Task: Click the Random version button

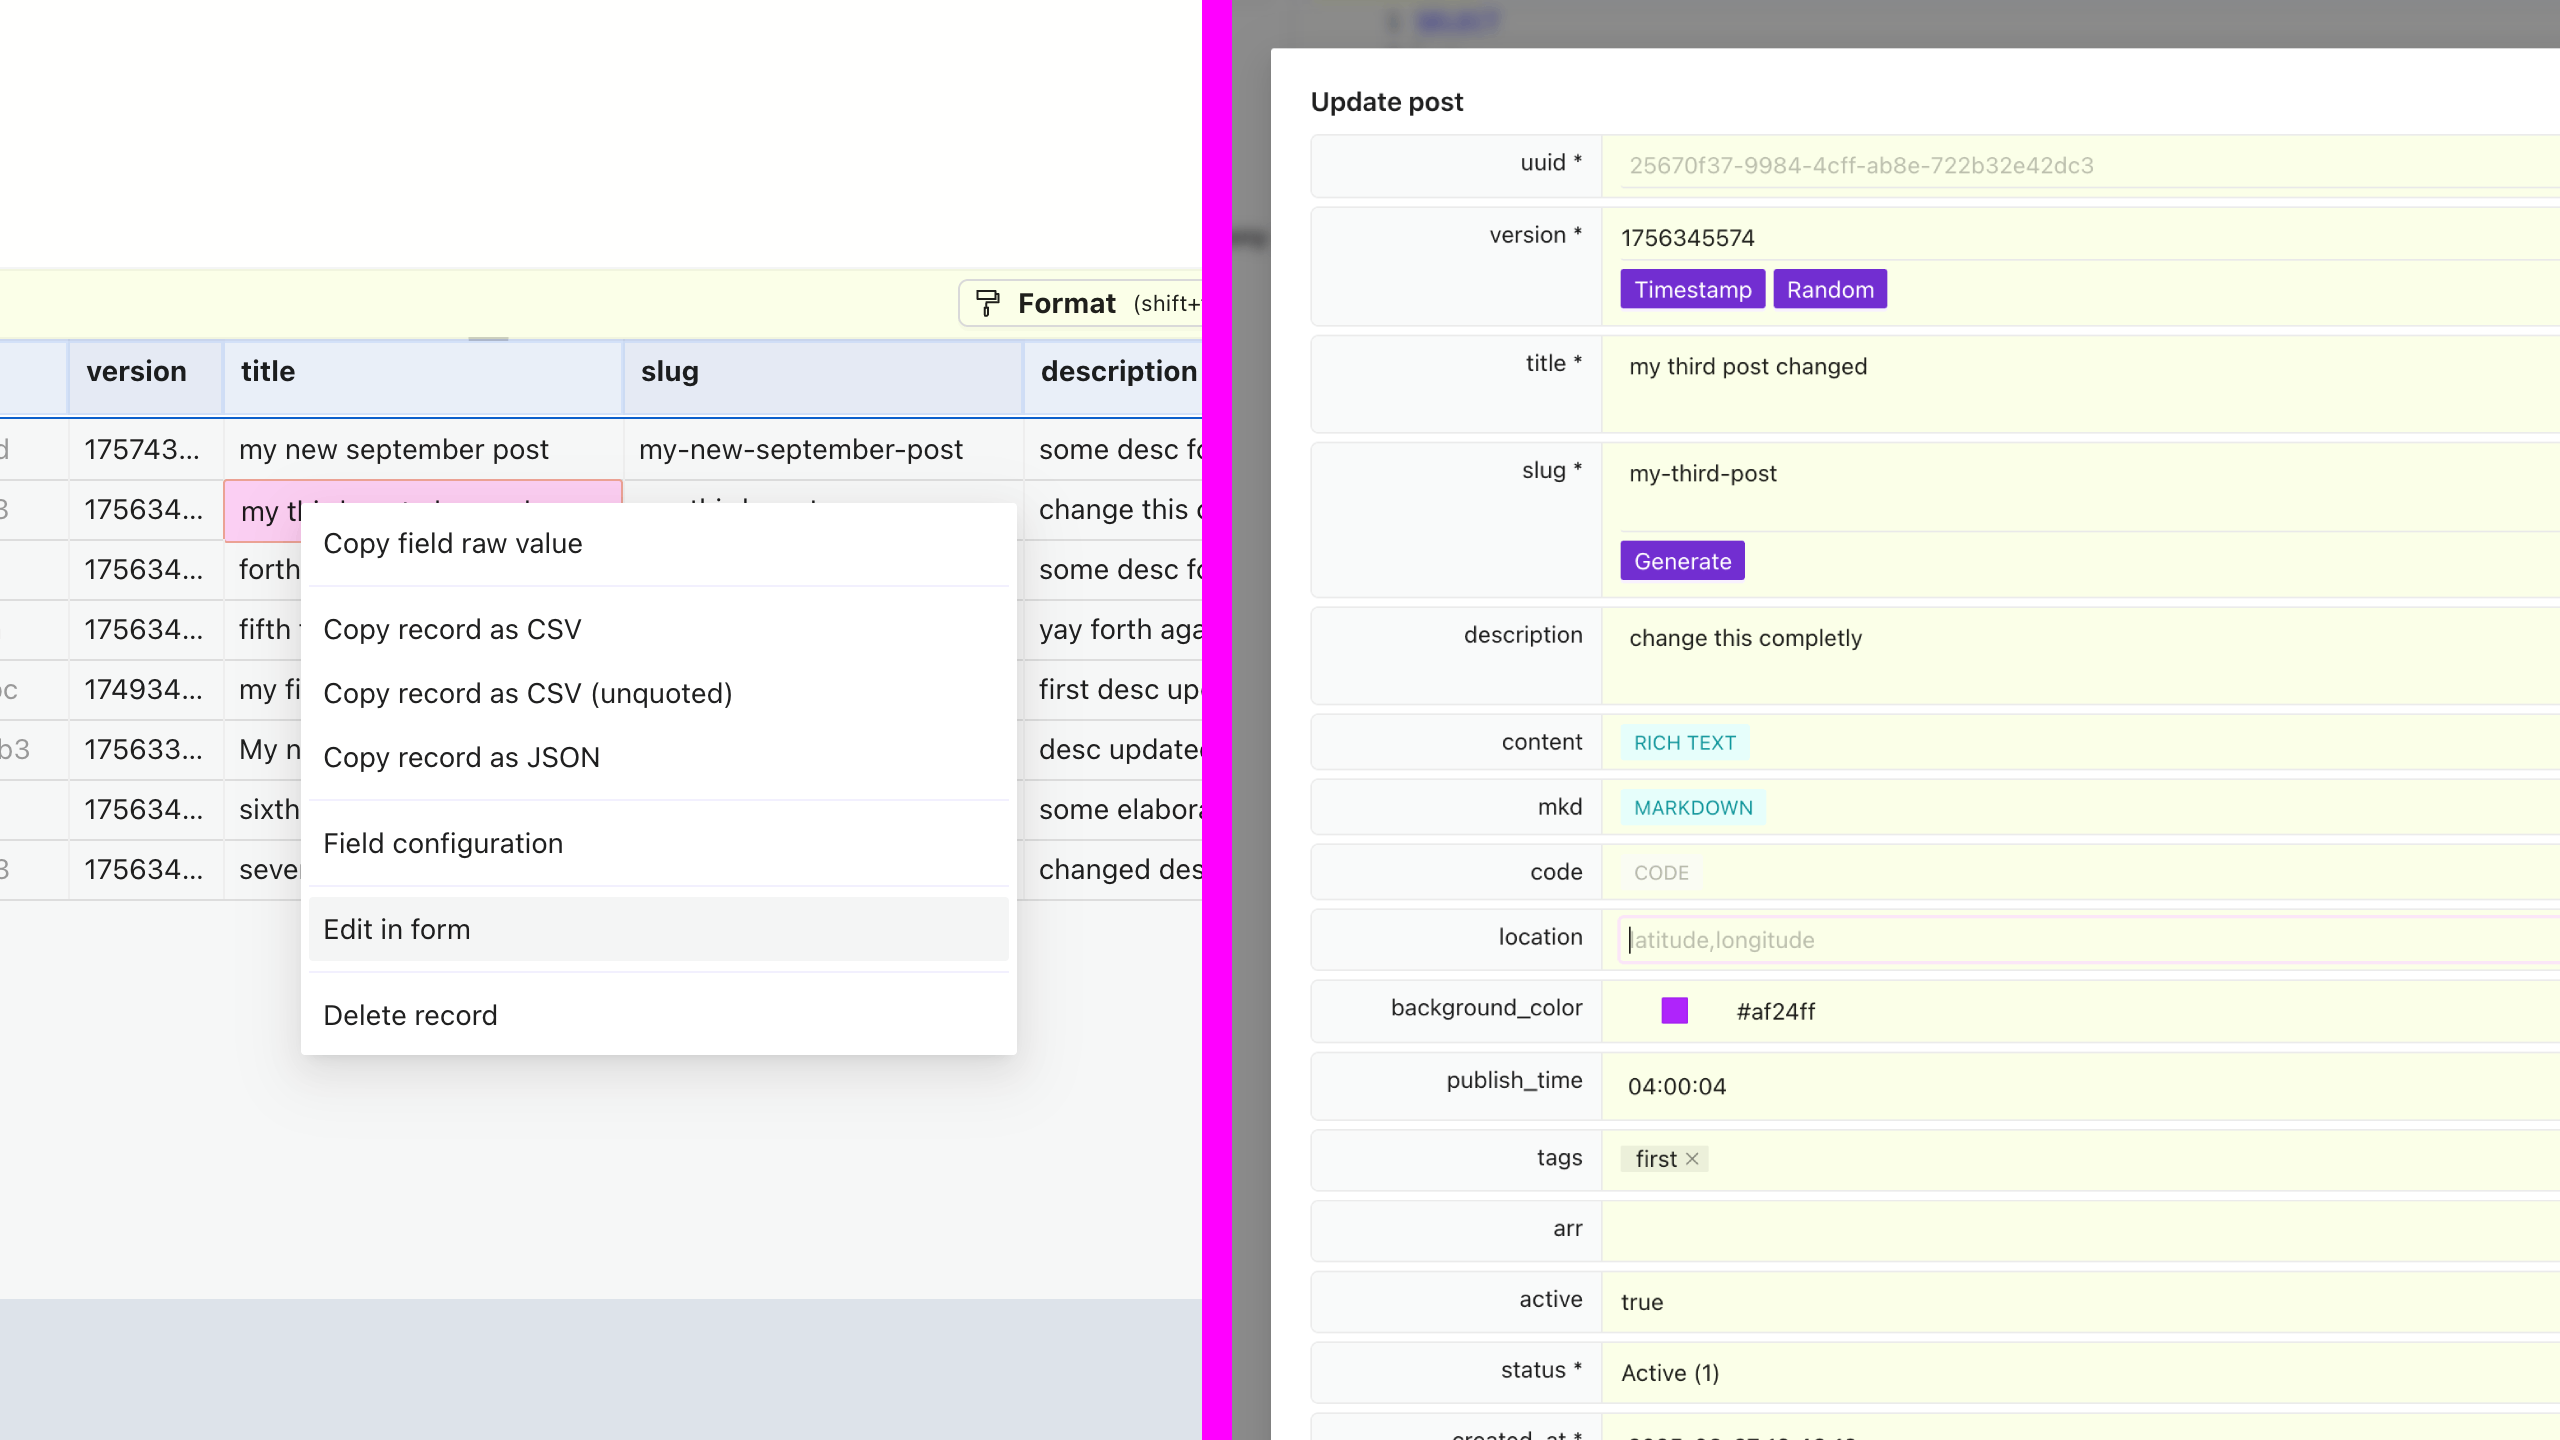Action: coord(1829,290)
